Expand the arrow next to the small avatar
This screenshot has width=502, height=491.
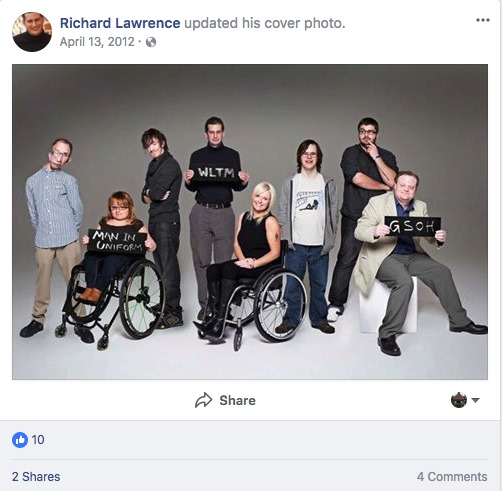coord(476,400)
